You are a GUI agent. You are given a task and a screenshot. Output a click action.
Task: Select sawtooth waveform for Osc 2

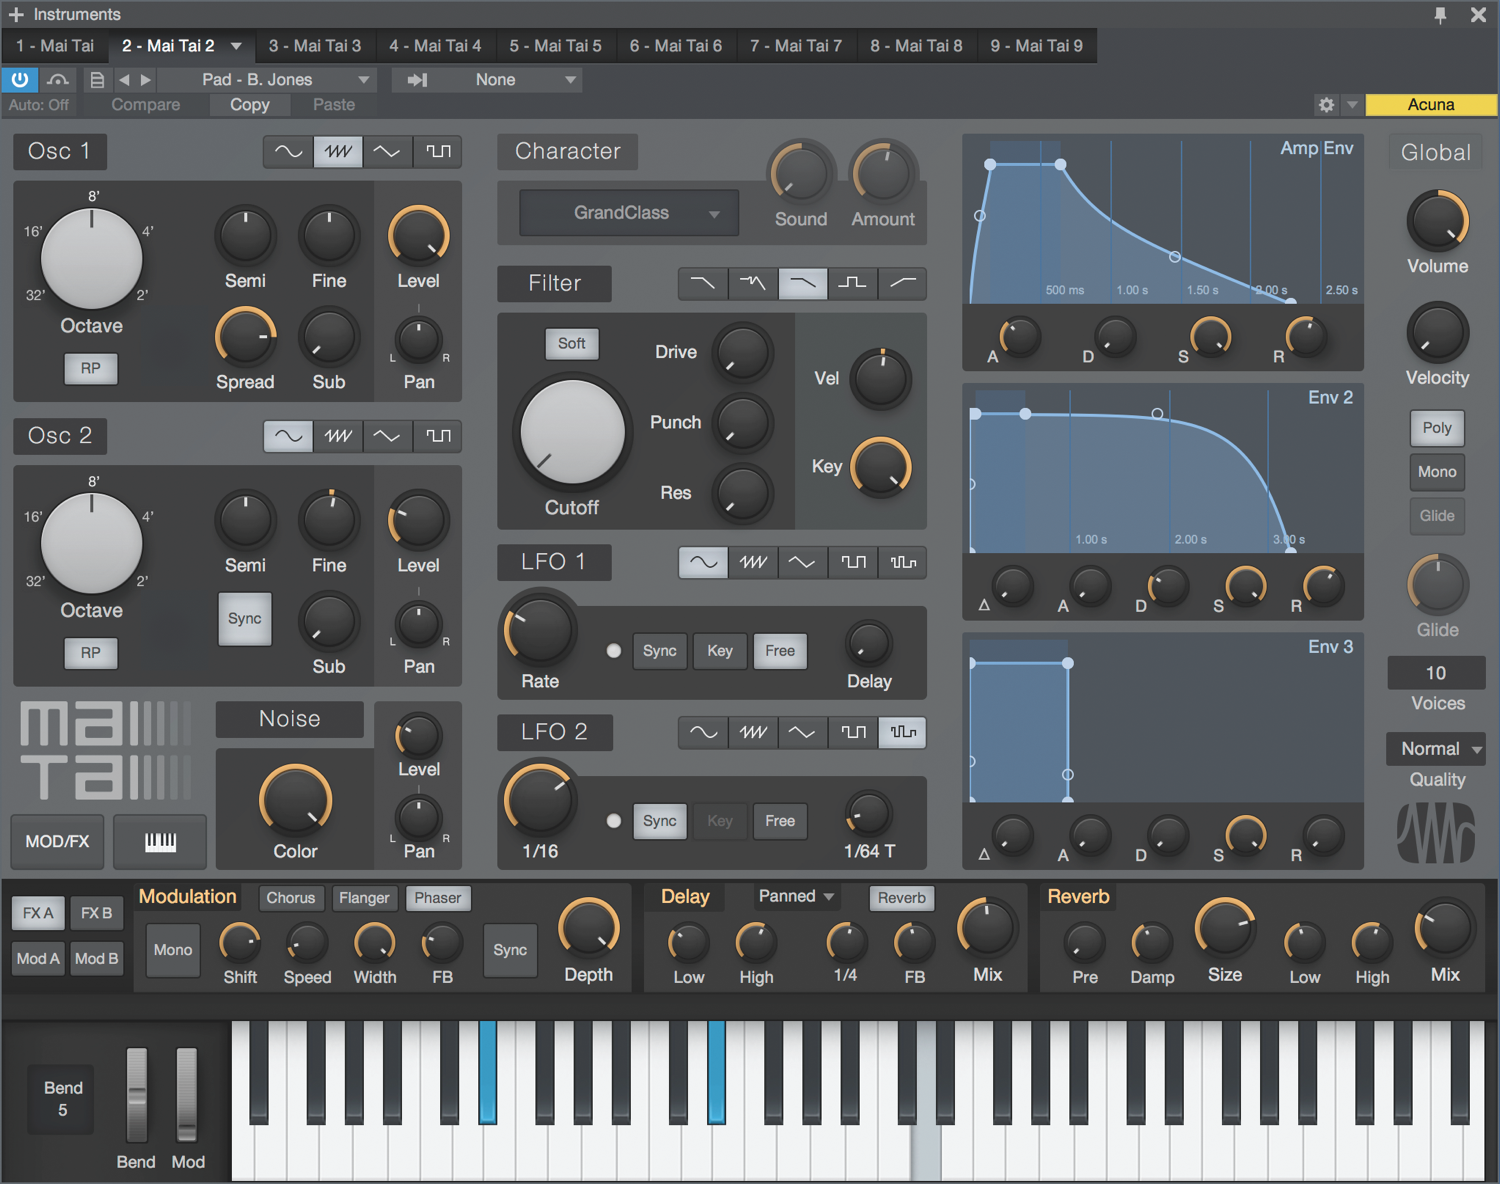[x=338, y=436]
